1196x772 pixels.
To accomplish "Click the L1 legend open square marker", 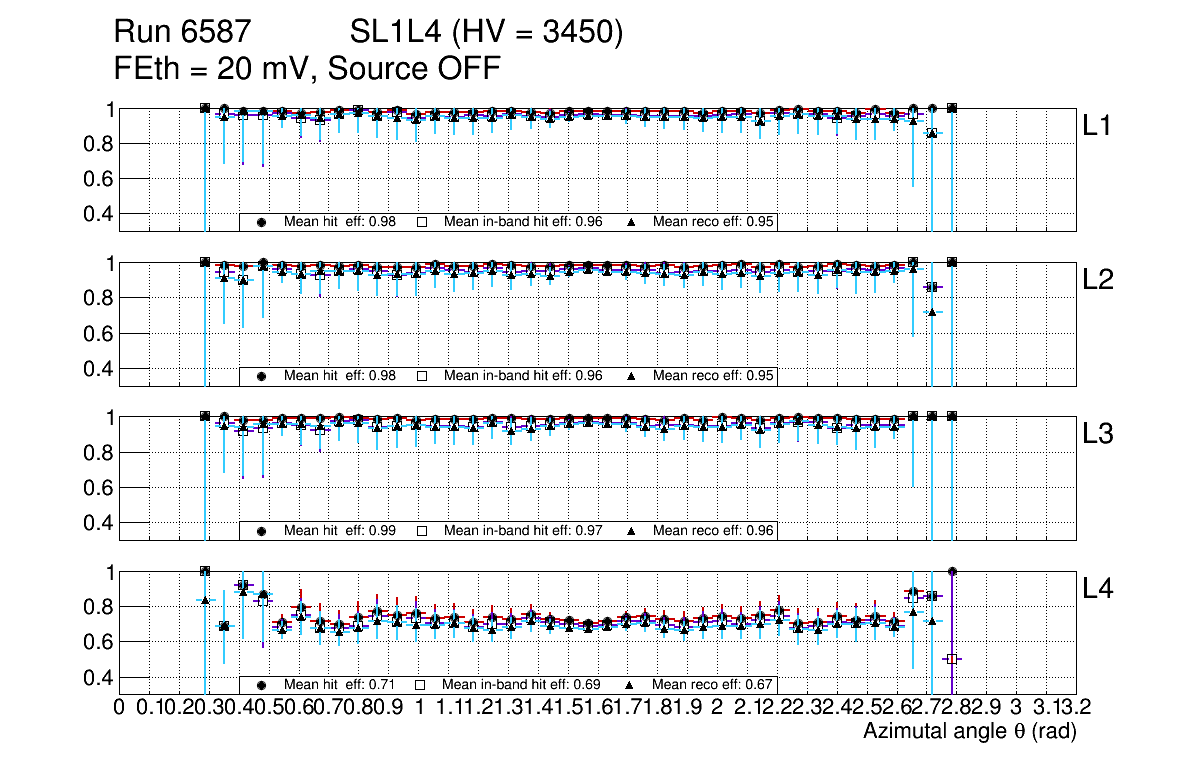I will coord(421,222).
